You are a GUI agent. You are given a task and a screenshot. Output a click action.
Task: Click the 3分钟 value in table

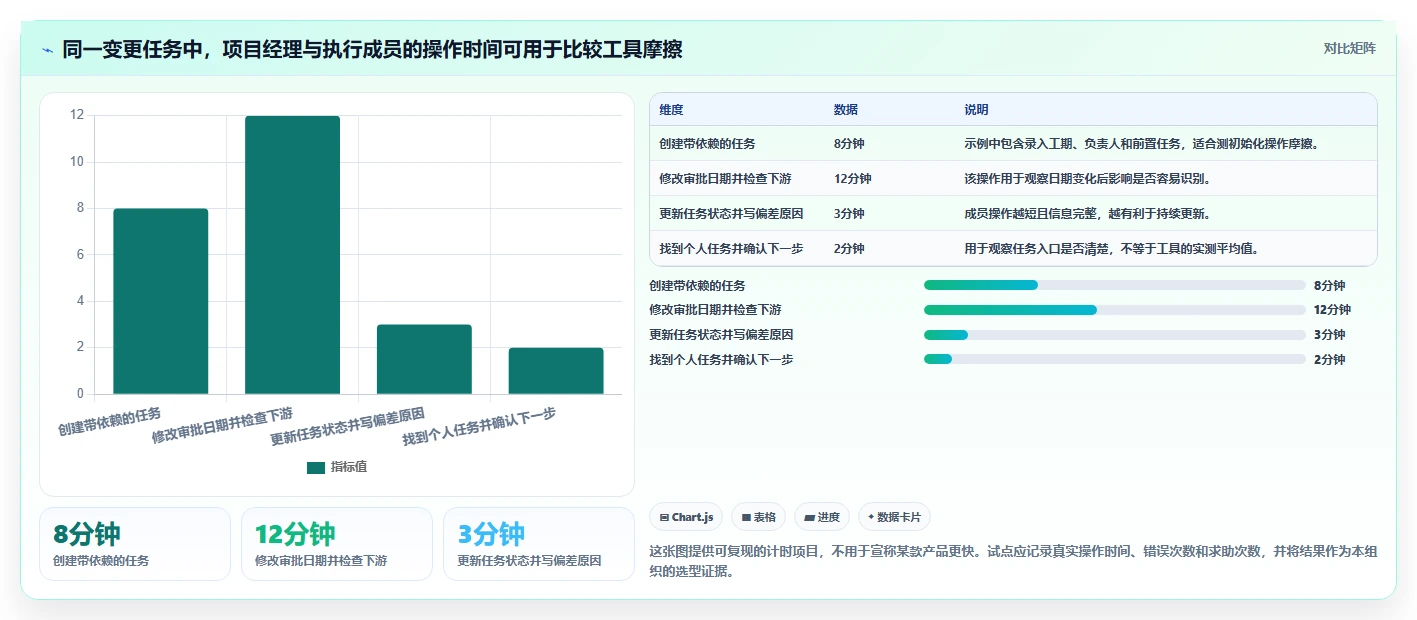pos(849,214)
